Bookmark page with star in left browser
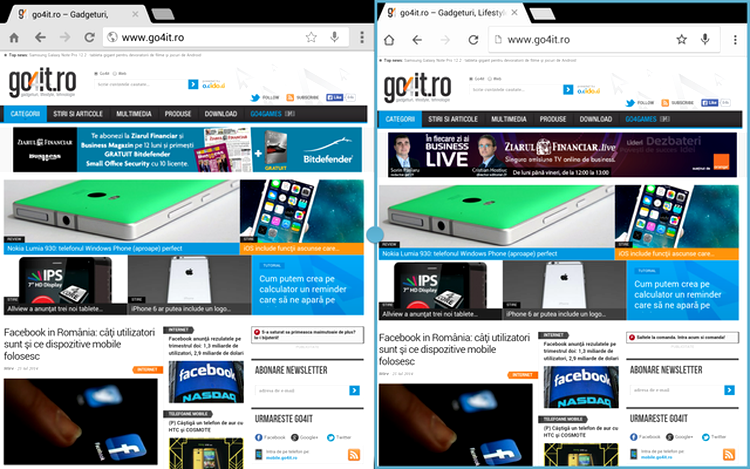Screen dimensions: 750x469 pyautogui.click(x=311, y=37)
